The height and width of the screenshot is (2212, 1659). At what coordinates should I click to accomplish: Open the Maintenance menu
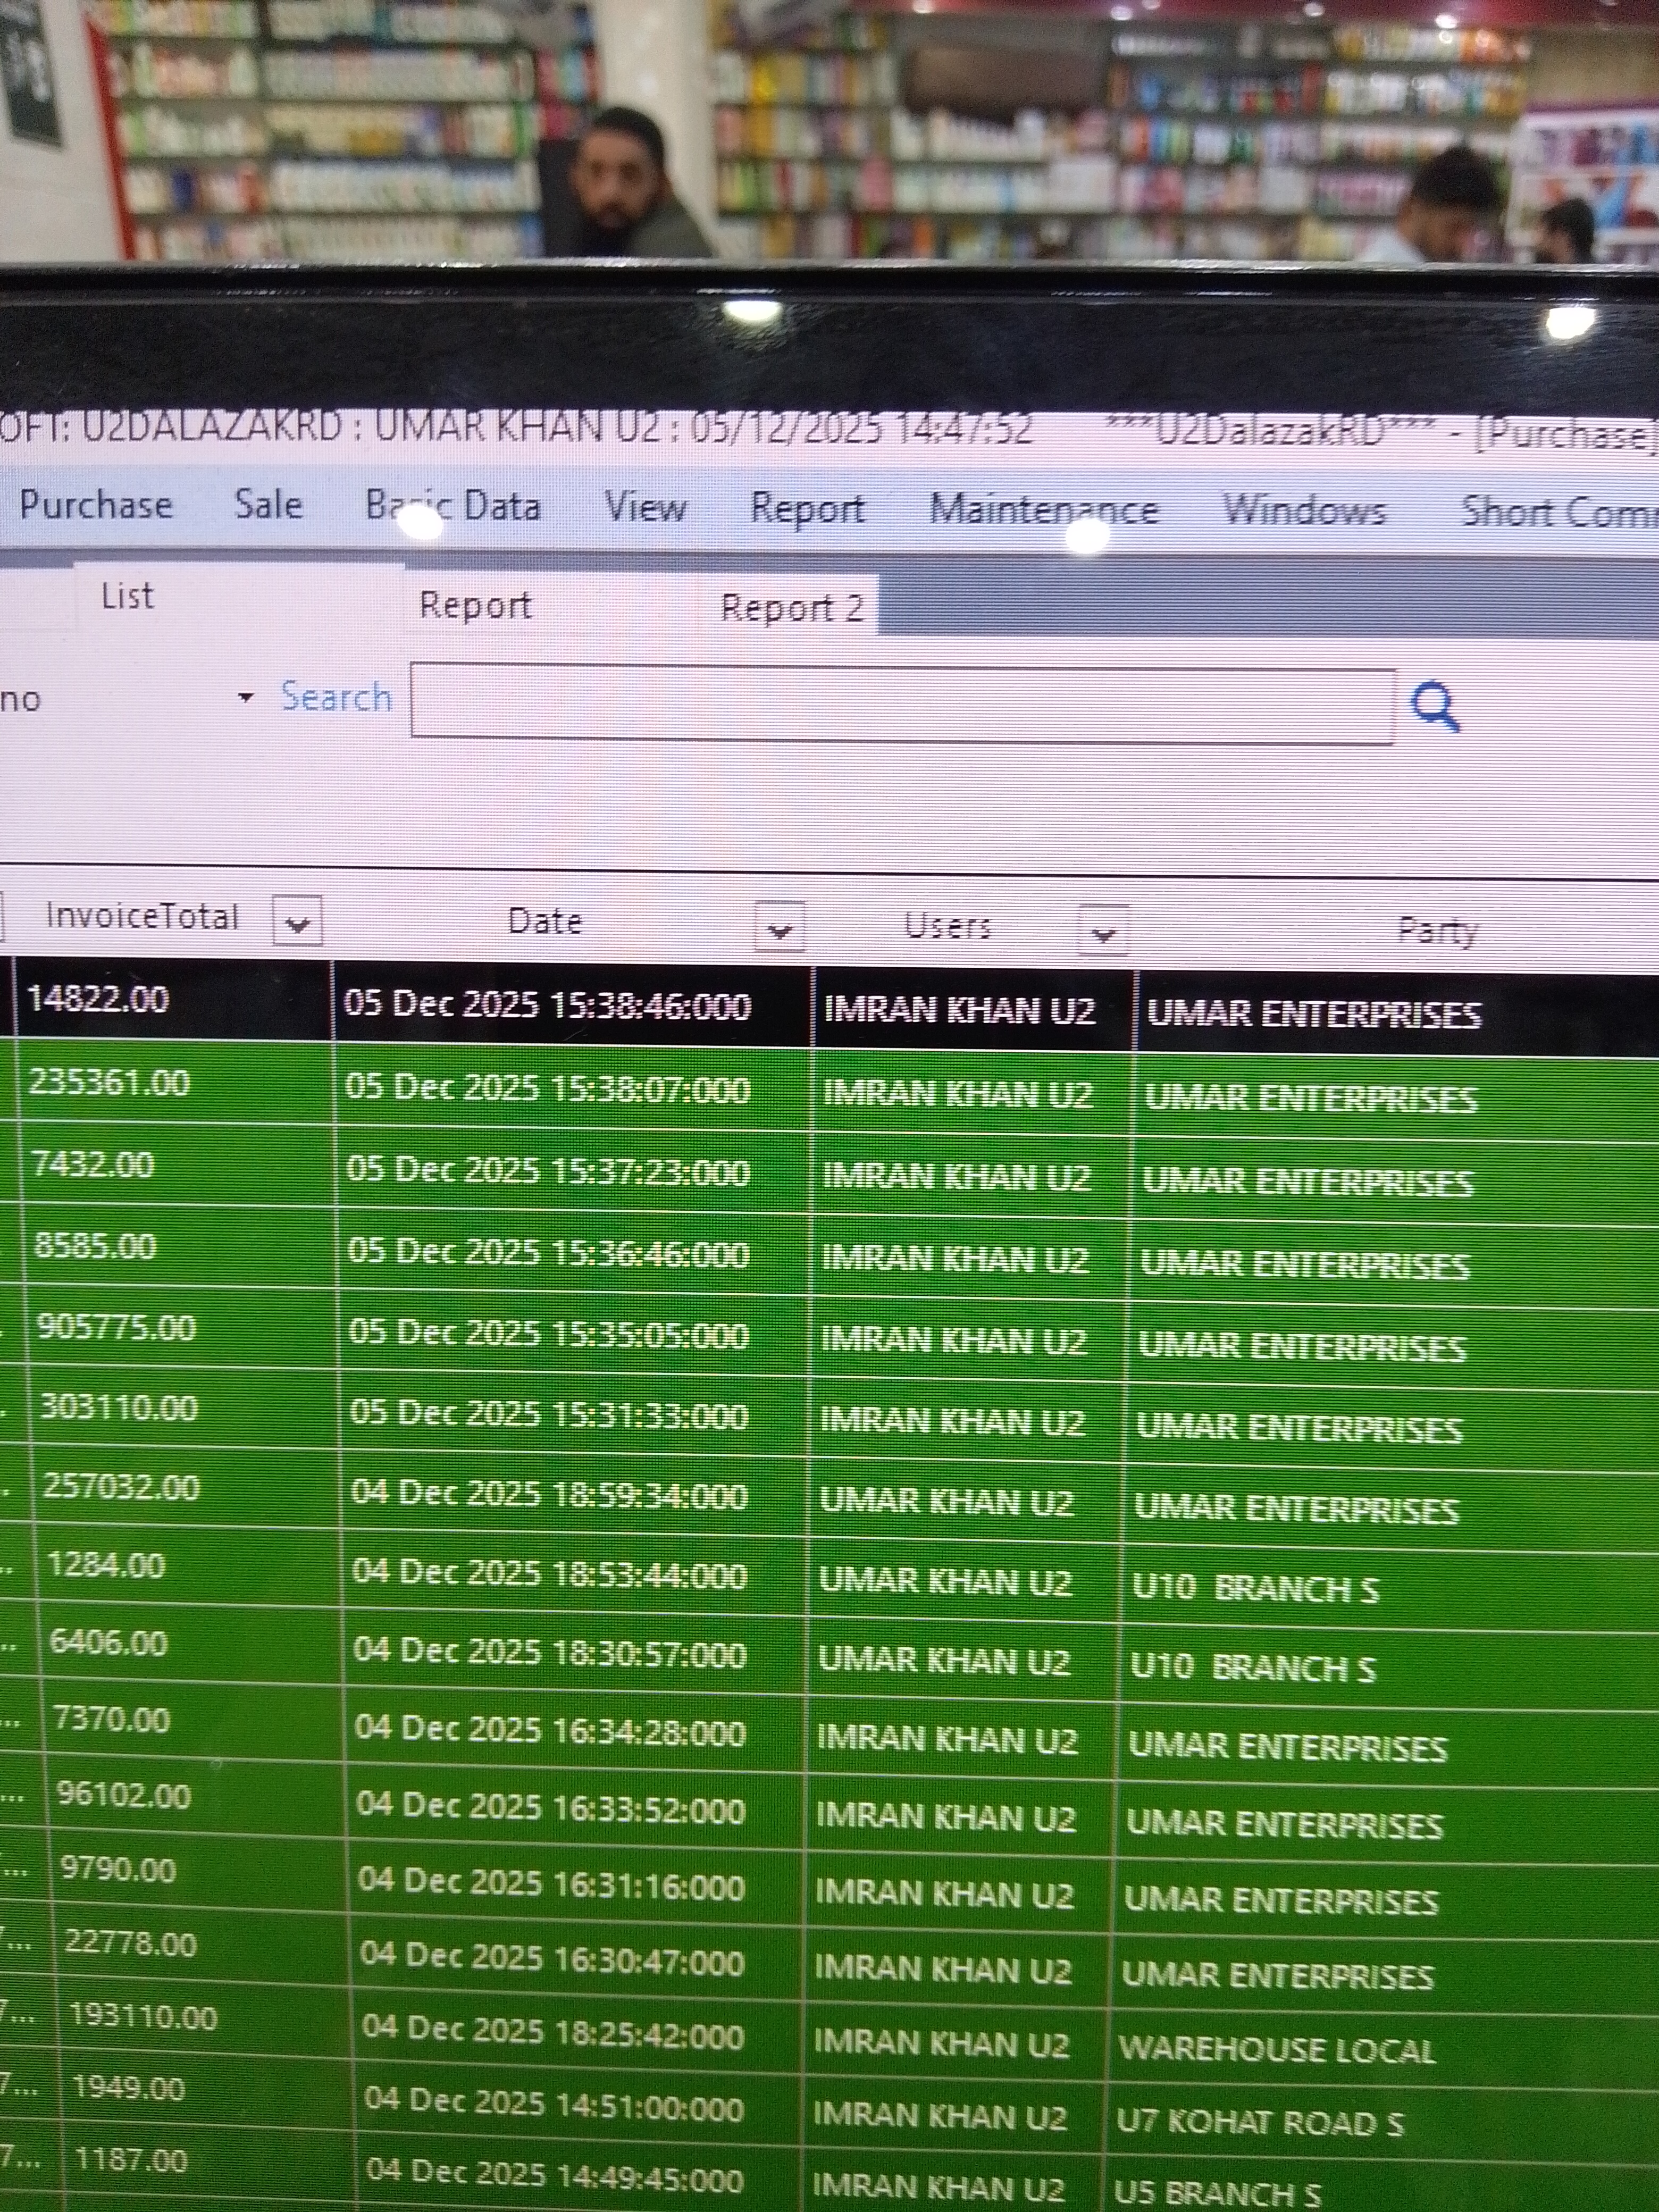point(1043,511)
